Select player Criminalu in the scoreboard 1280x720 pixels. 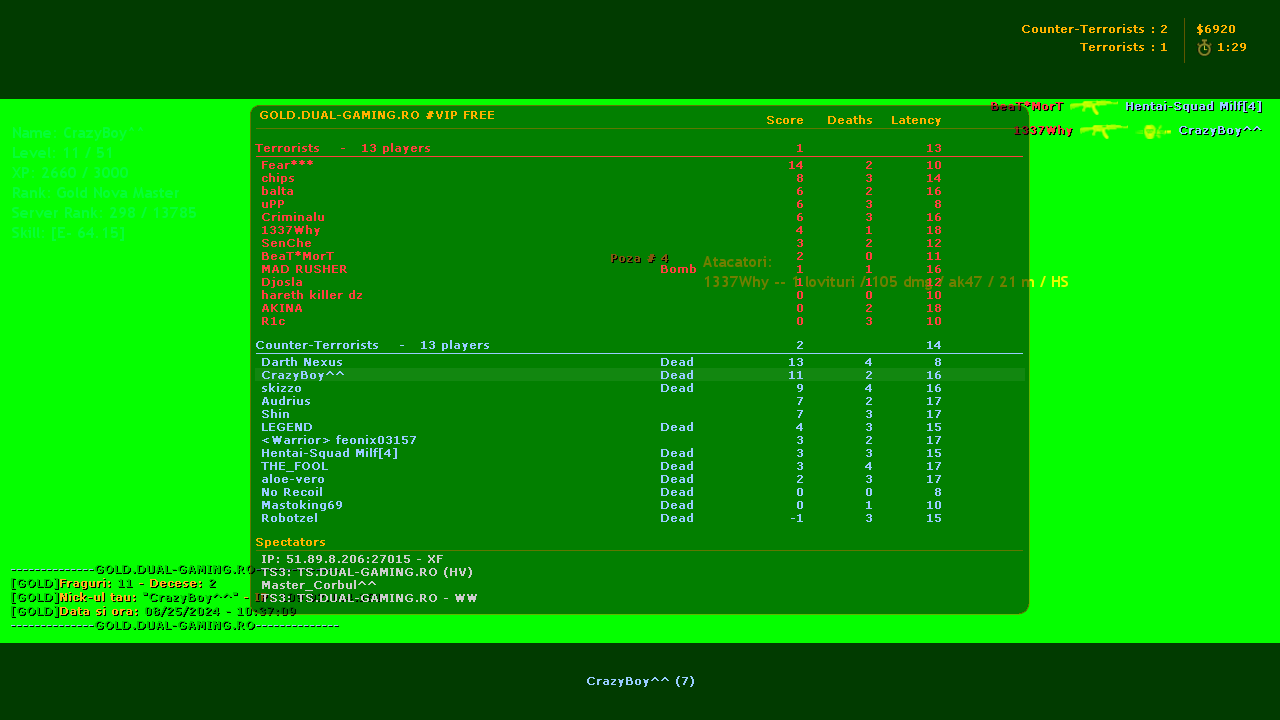coord(293,217)
